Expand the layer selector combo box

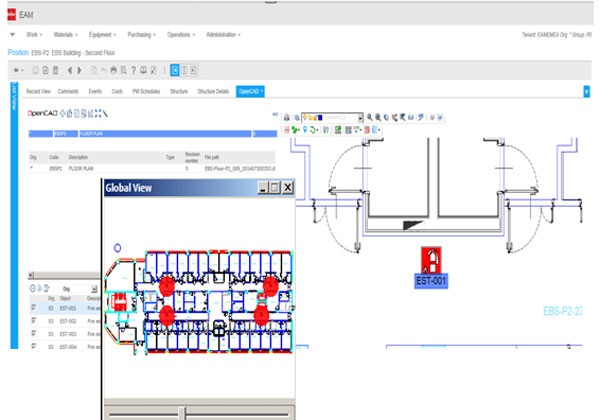(360, 117)
